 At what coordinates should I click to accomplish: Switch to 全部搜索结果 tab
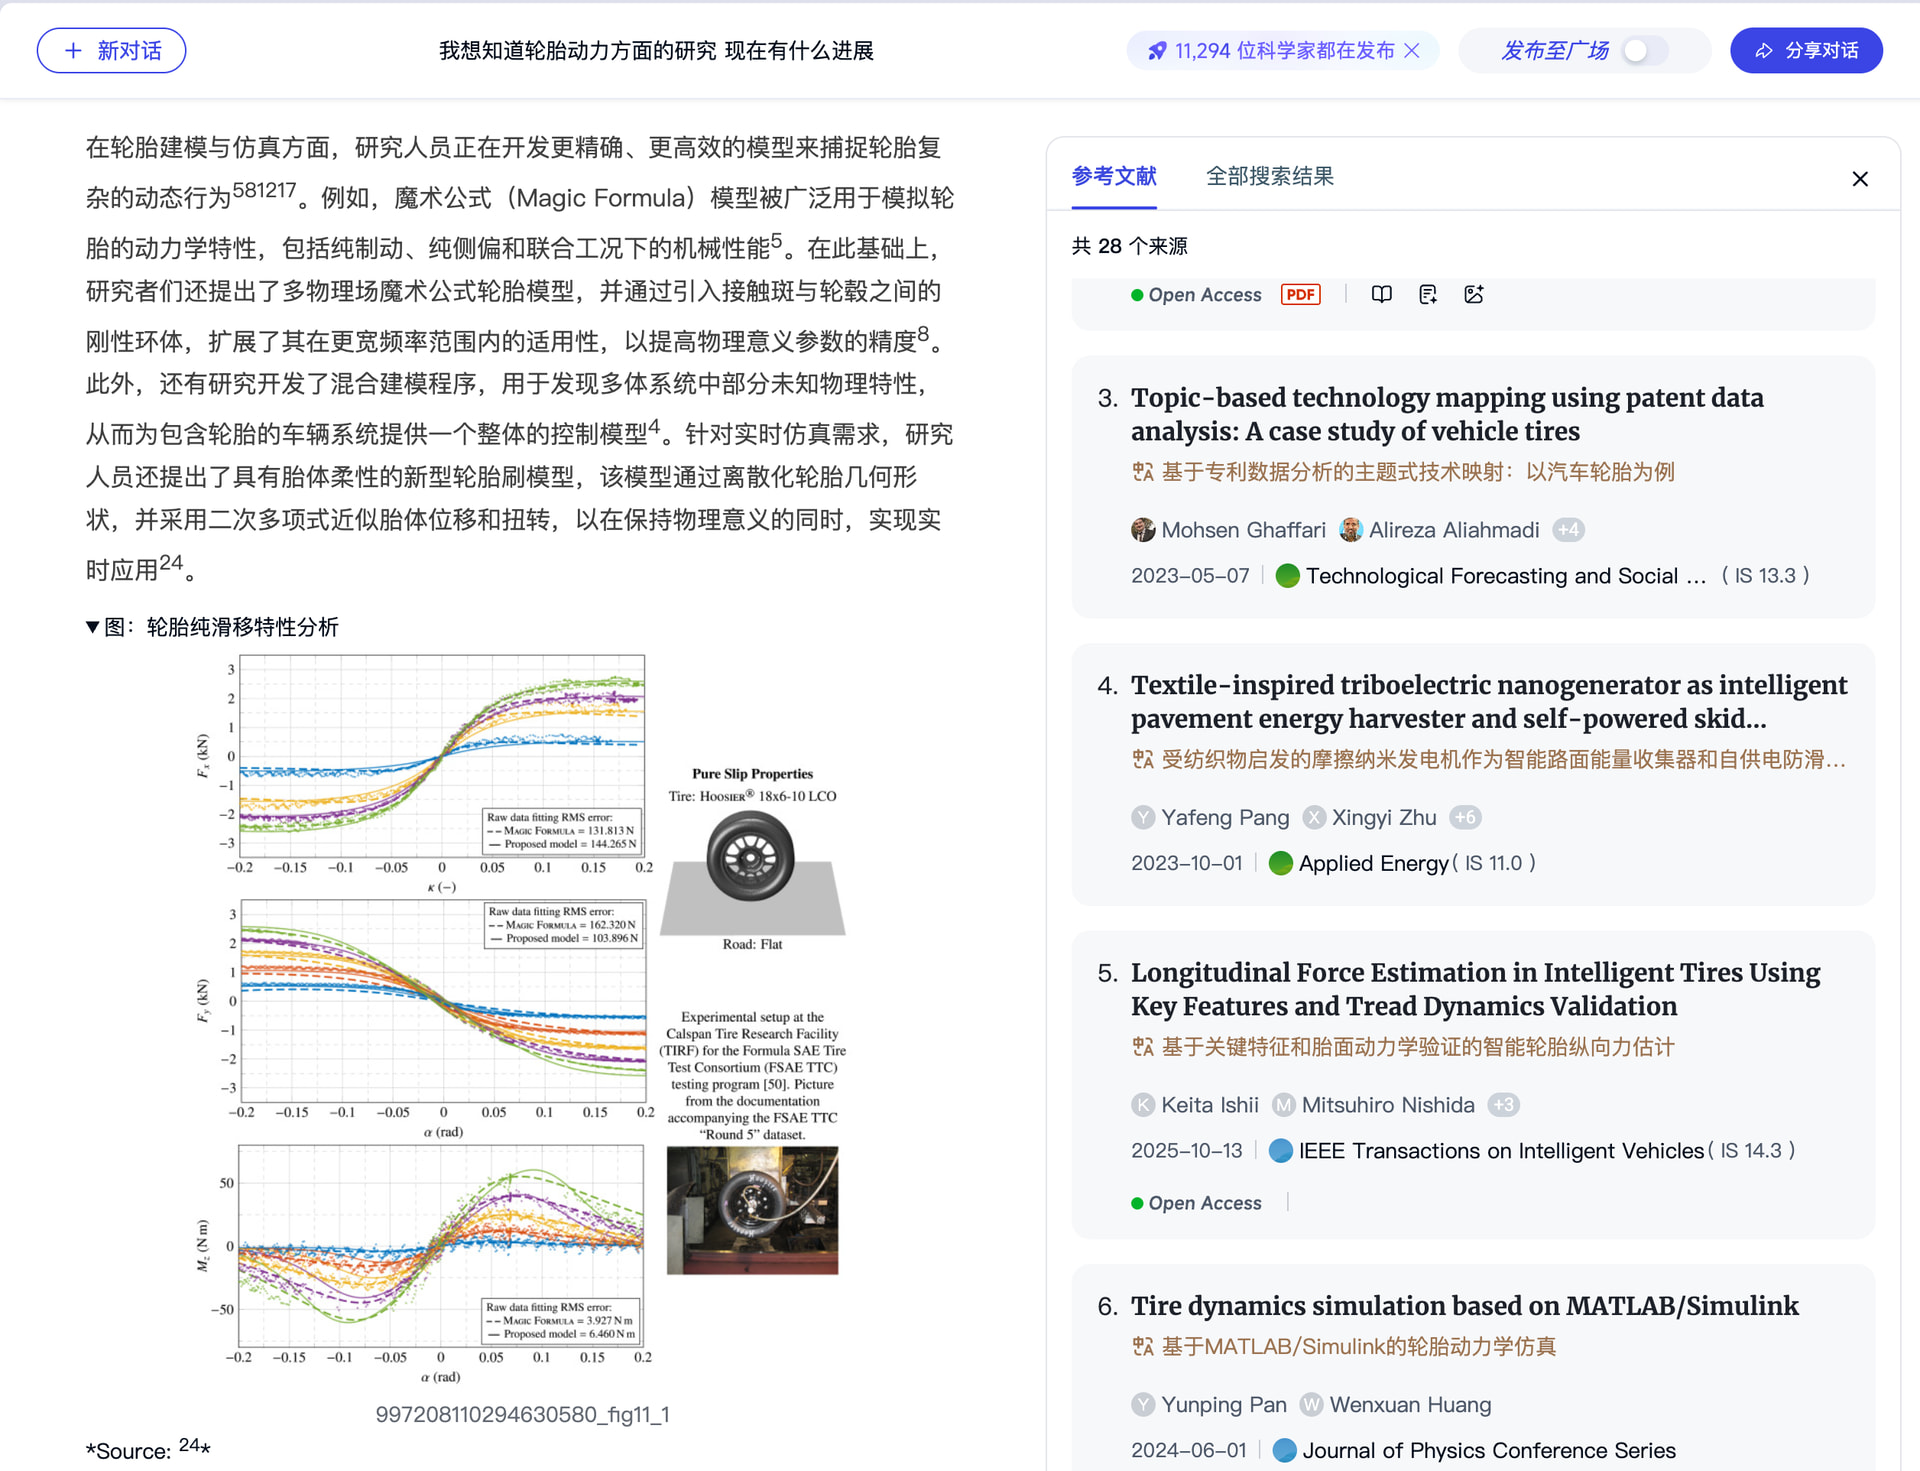coord(1269,177)
